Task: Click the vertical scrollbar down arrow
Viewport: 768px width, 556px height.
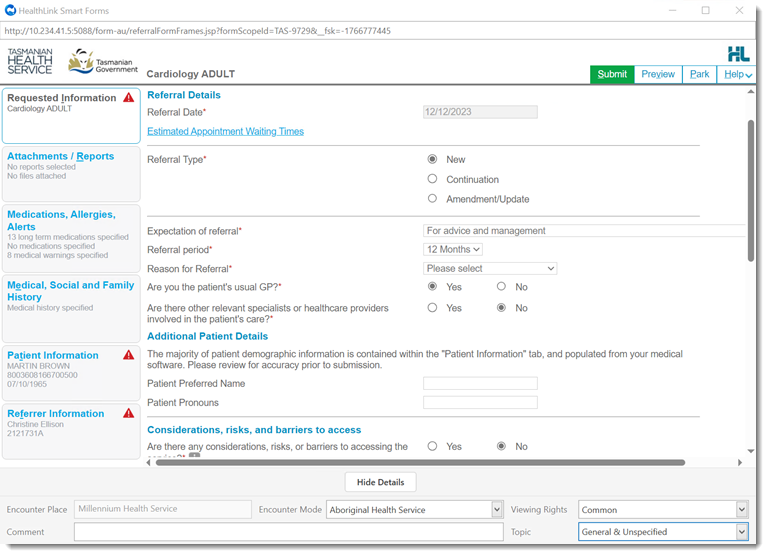Action: [x=750, y=451]
